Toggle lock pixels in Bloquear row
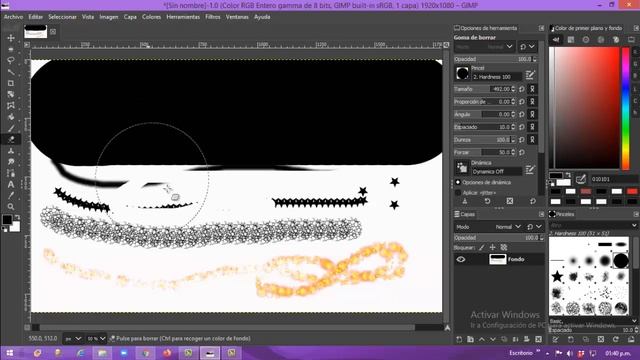The width and height of the screenshot is (640, 360). (x=482, y=247)
